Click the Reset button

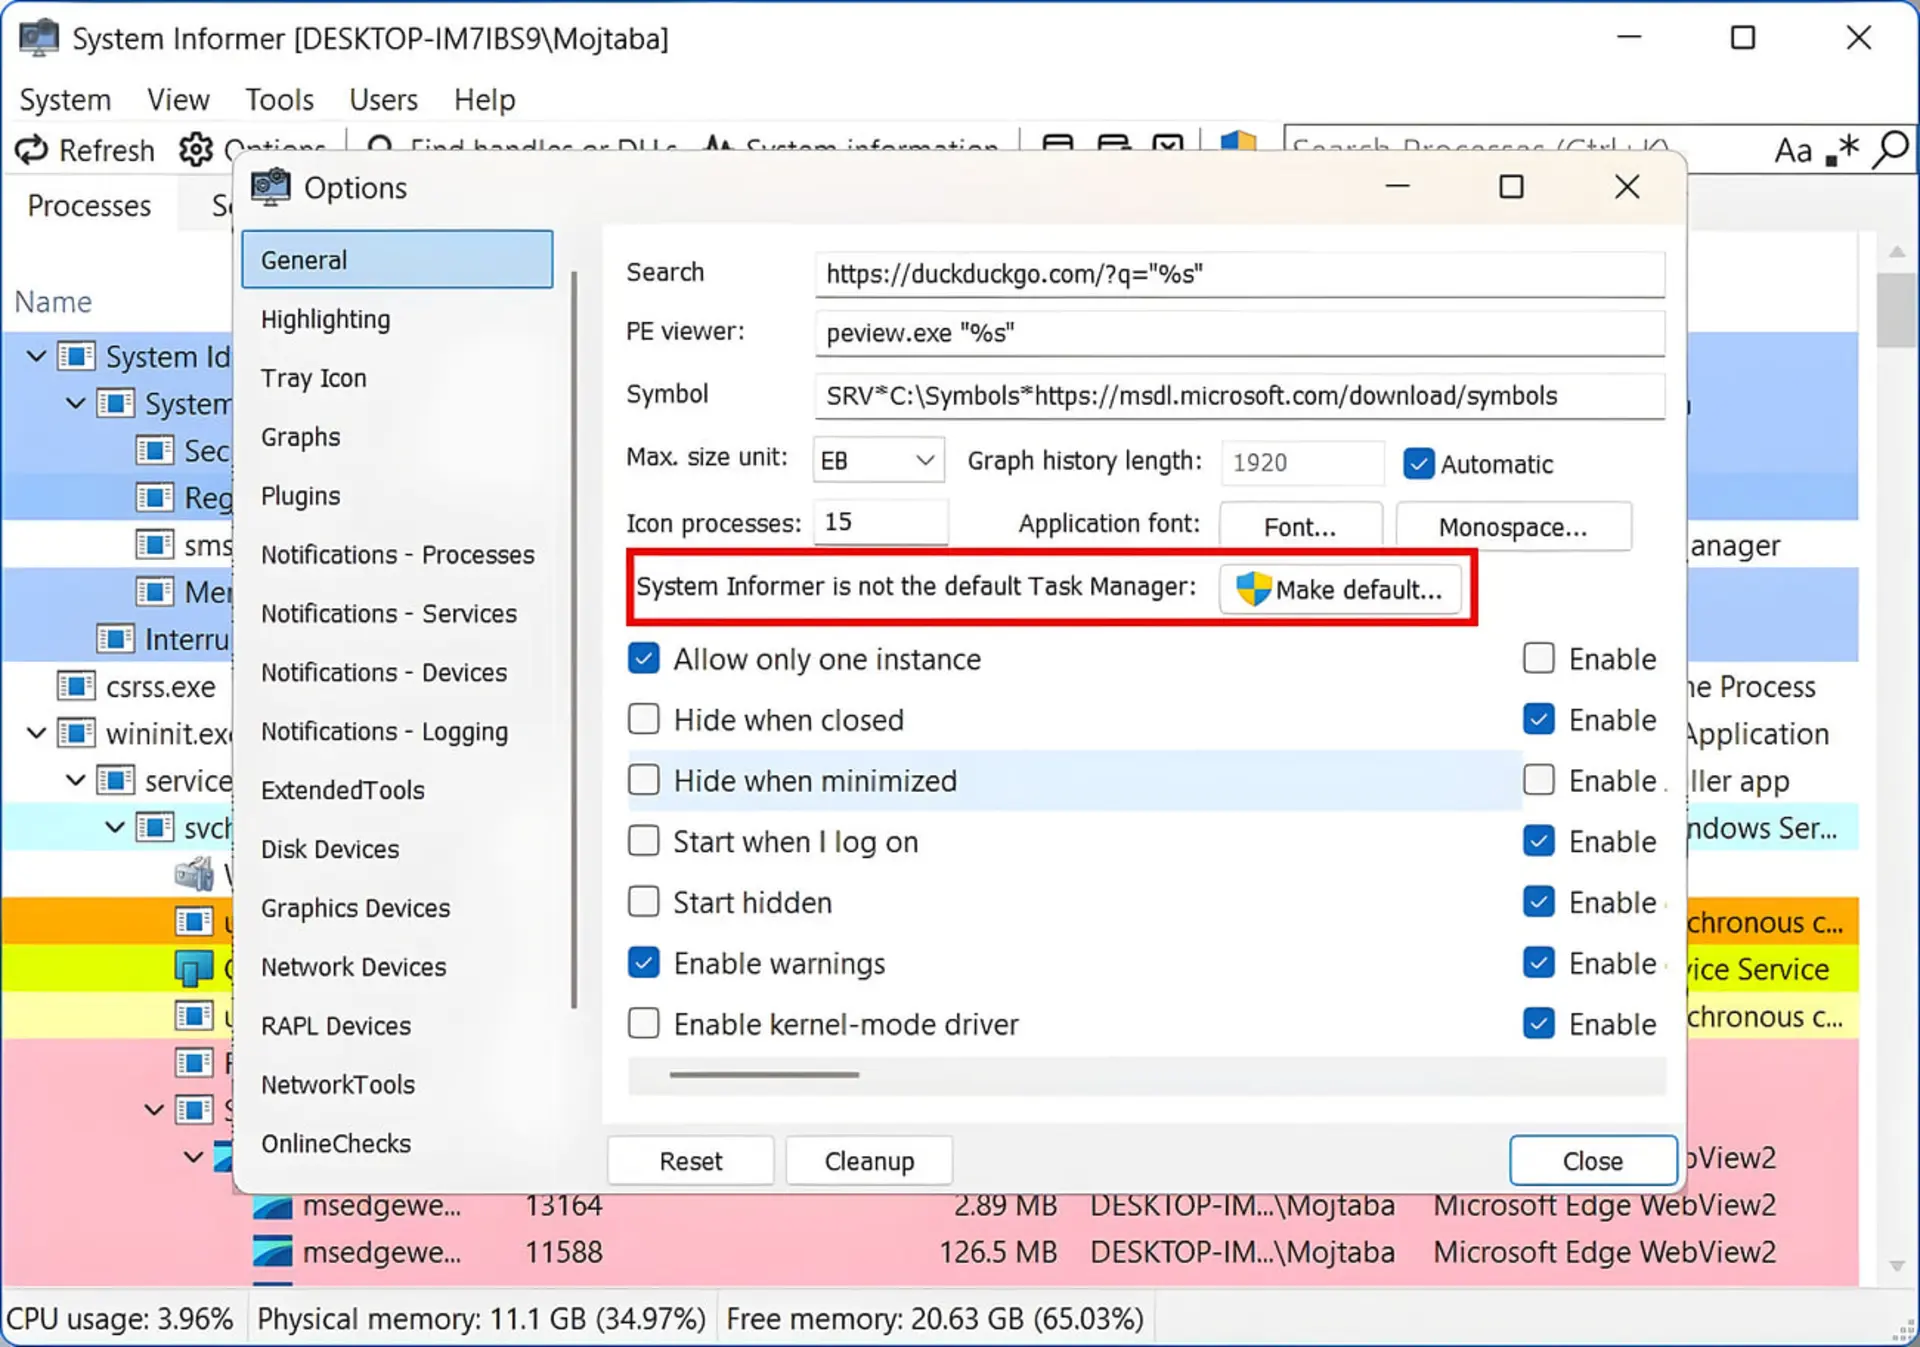tap(690, 1161)
